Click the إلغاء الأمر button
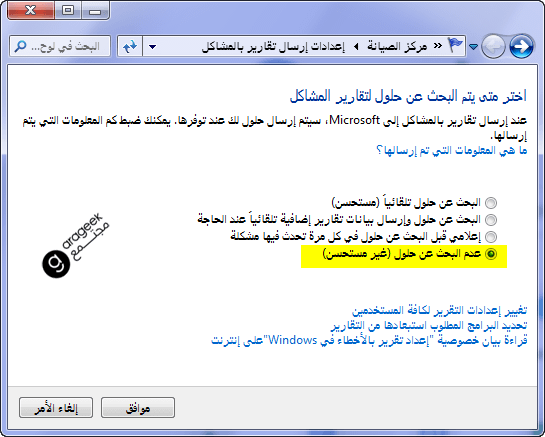 (x=56, y=407)
